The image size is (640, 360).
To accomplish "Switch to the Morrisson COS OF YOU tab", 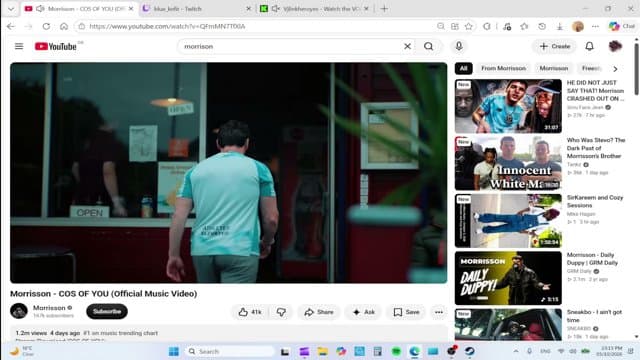I will 80,9.
